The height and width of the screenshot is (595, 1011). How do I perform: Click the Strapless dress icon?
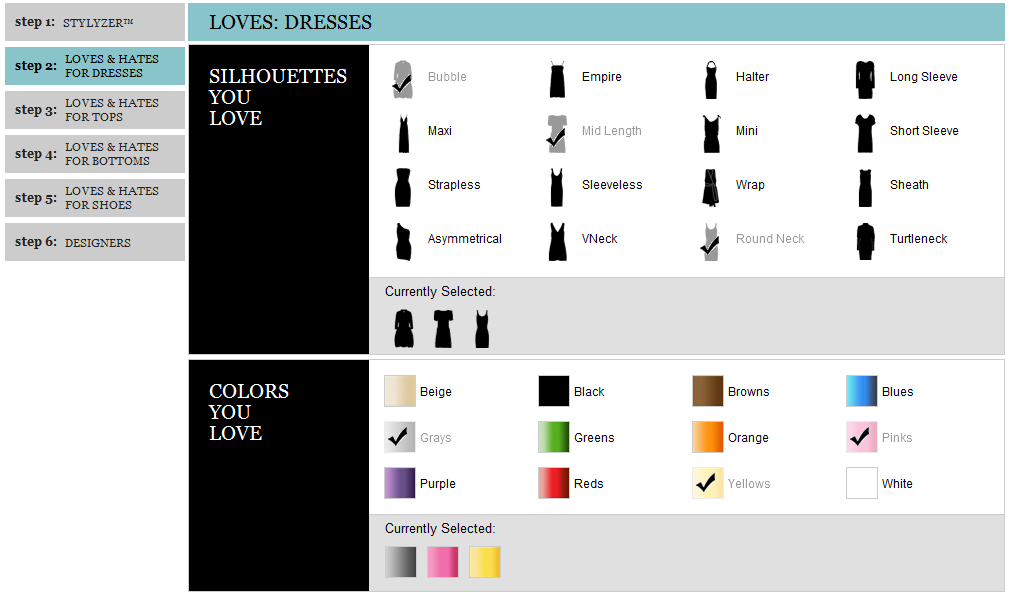point(403,187)
